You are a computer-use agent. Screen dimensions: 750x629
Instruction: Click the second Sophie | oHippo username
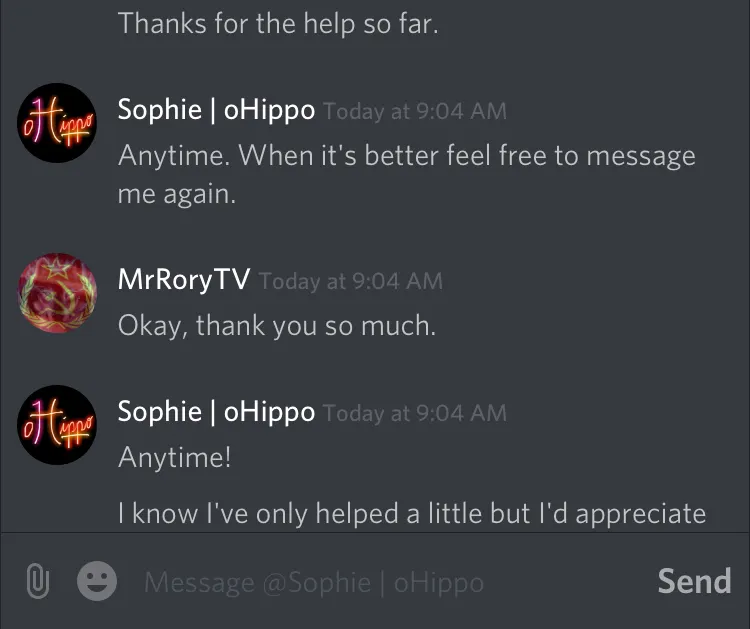point(216,412)
